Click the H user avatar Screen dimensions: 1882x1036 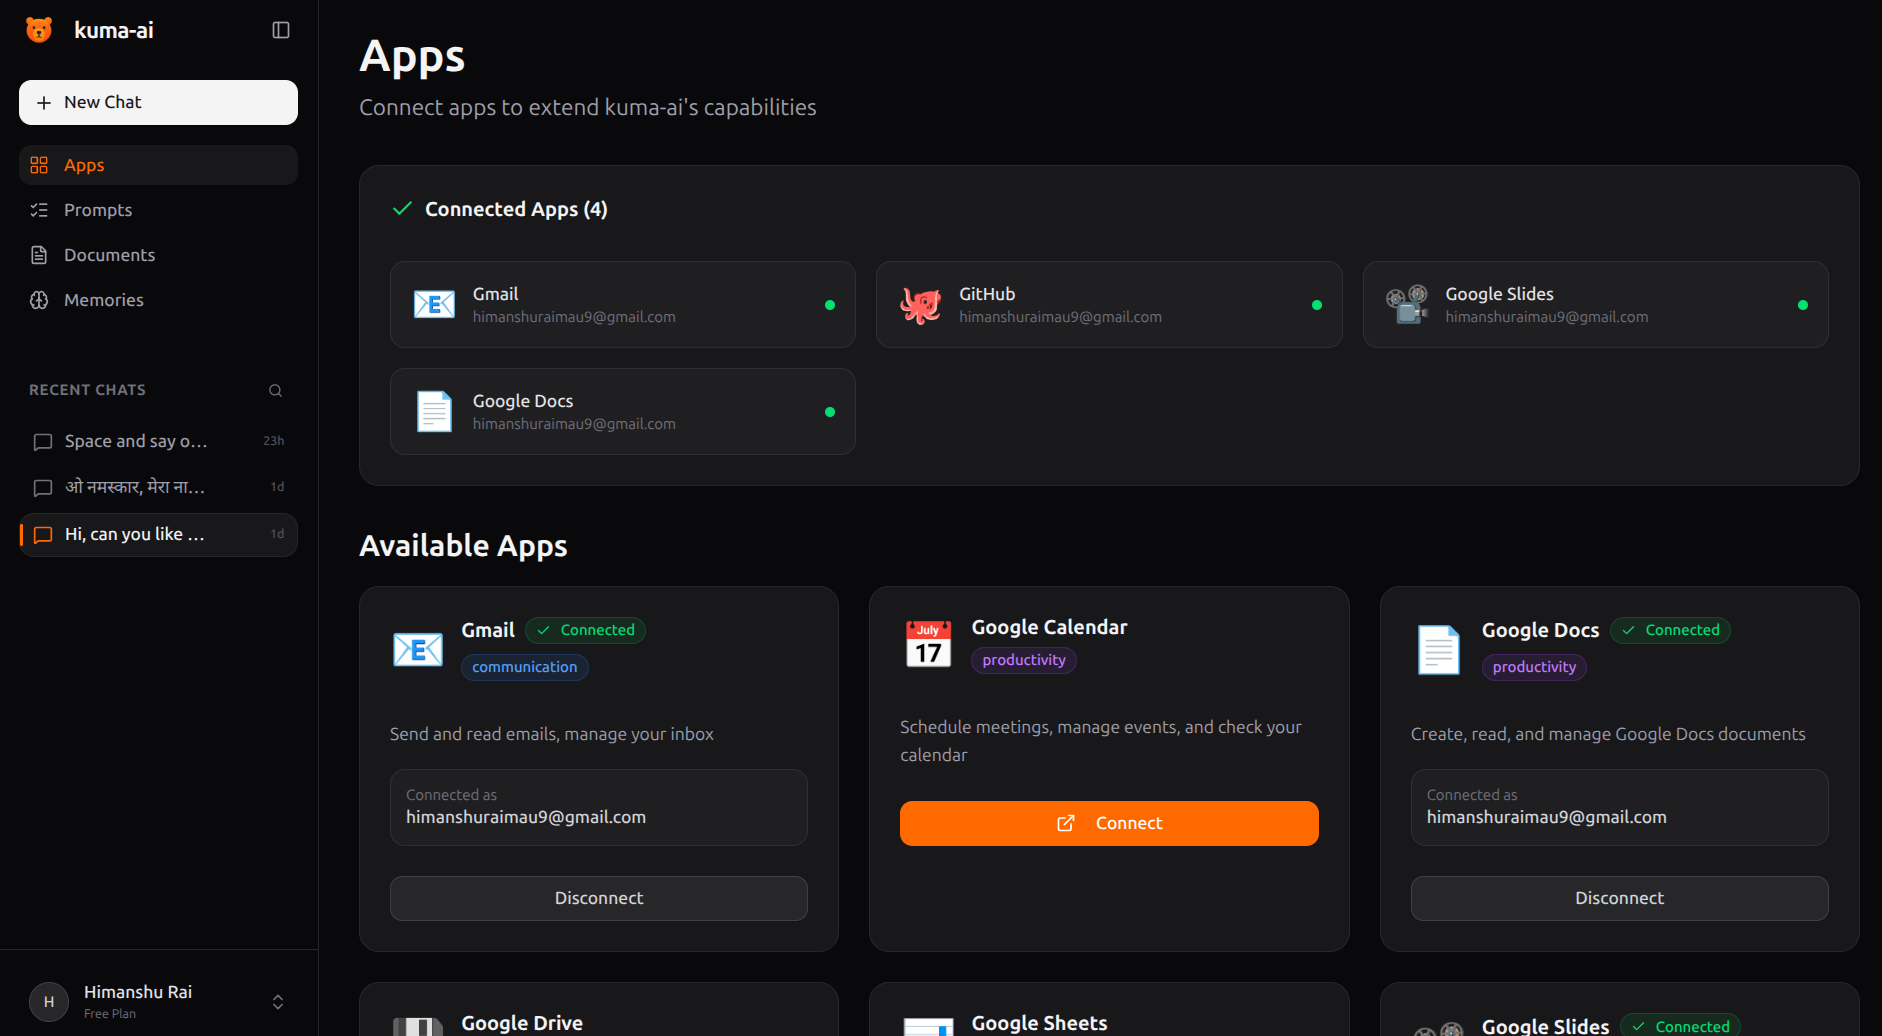click(49, 1001)
